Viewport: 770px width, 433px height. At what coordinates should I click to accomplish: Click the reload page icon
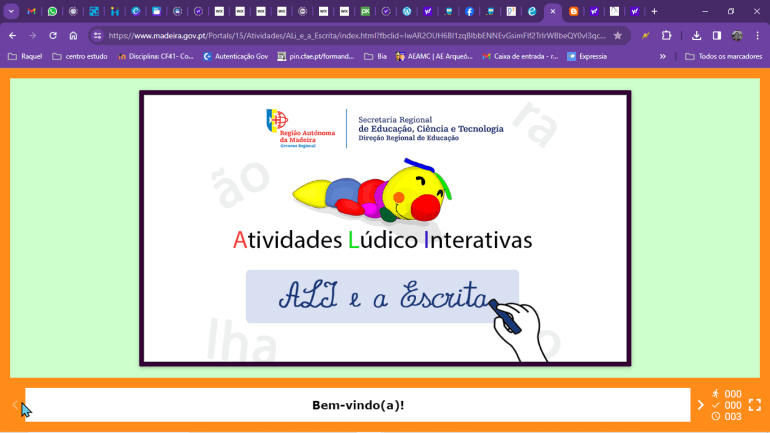tap(52, 35)
